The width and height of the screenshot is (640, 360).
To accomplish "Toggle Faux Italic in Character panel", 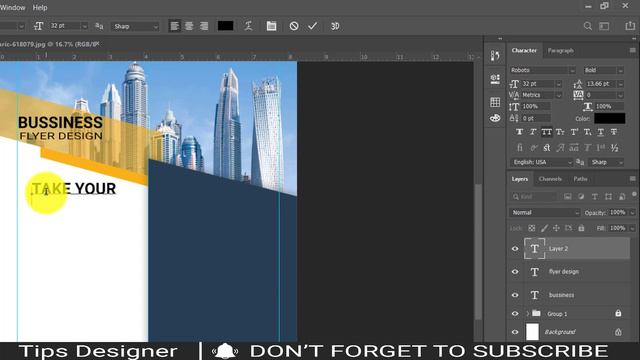I will click(x=533, y=132).
